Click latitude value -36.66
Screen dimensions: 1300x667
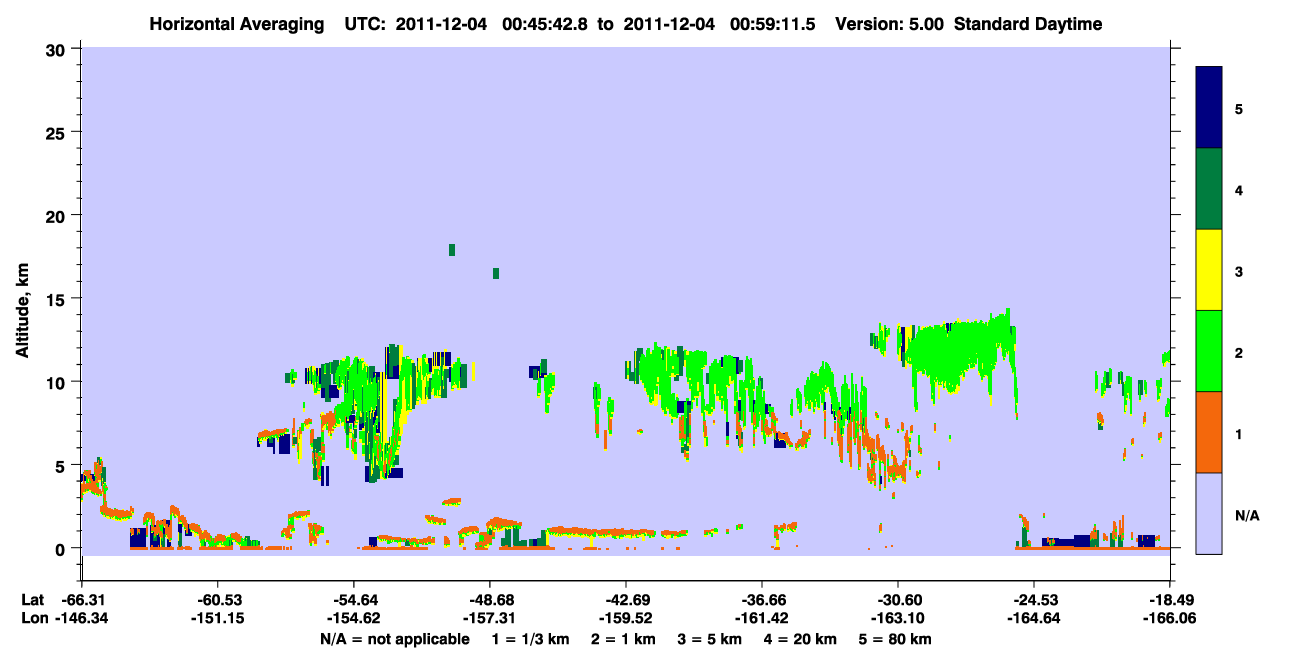tap(762, 600)
